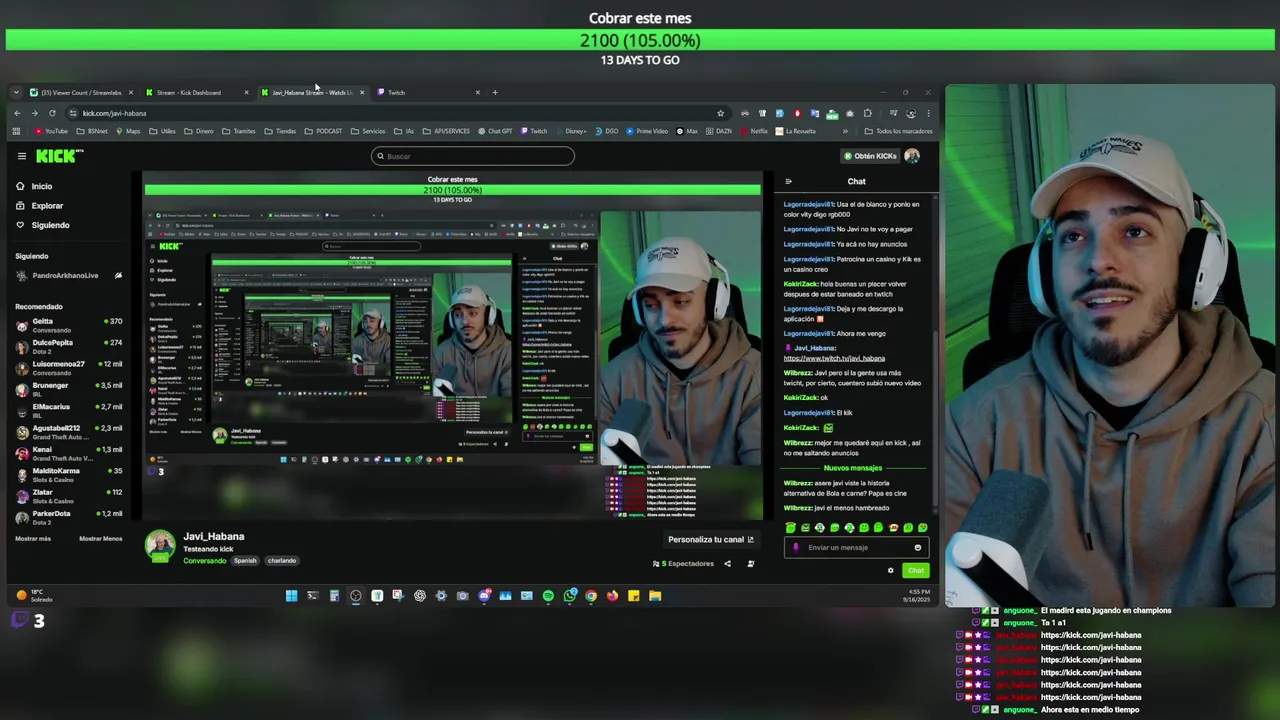Click the Conversando category link
Viewport: 1280px width, 720px height.
[x=205, y=561]
